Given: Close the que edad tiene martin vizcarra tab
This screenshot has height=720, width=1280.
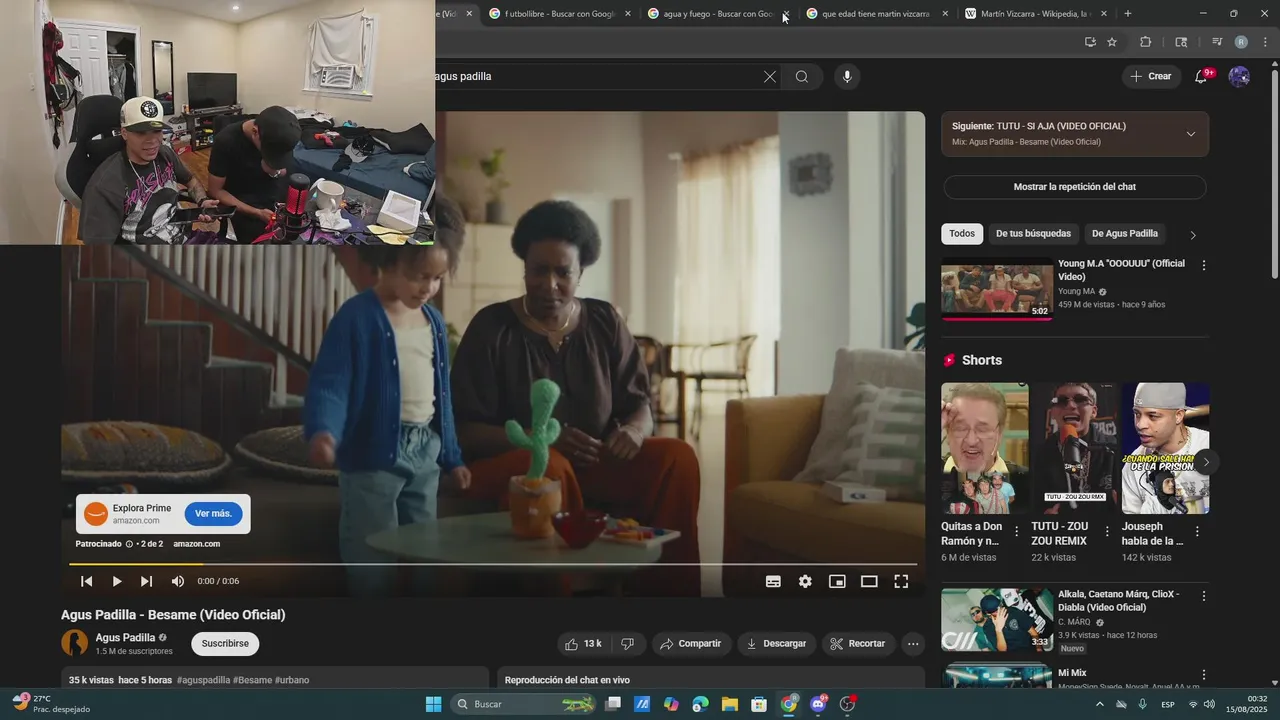Looking at the screenshot, I should 945,14.
